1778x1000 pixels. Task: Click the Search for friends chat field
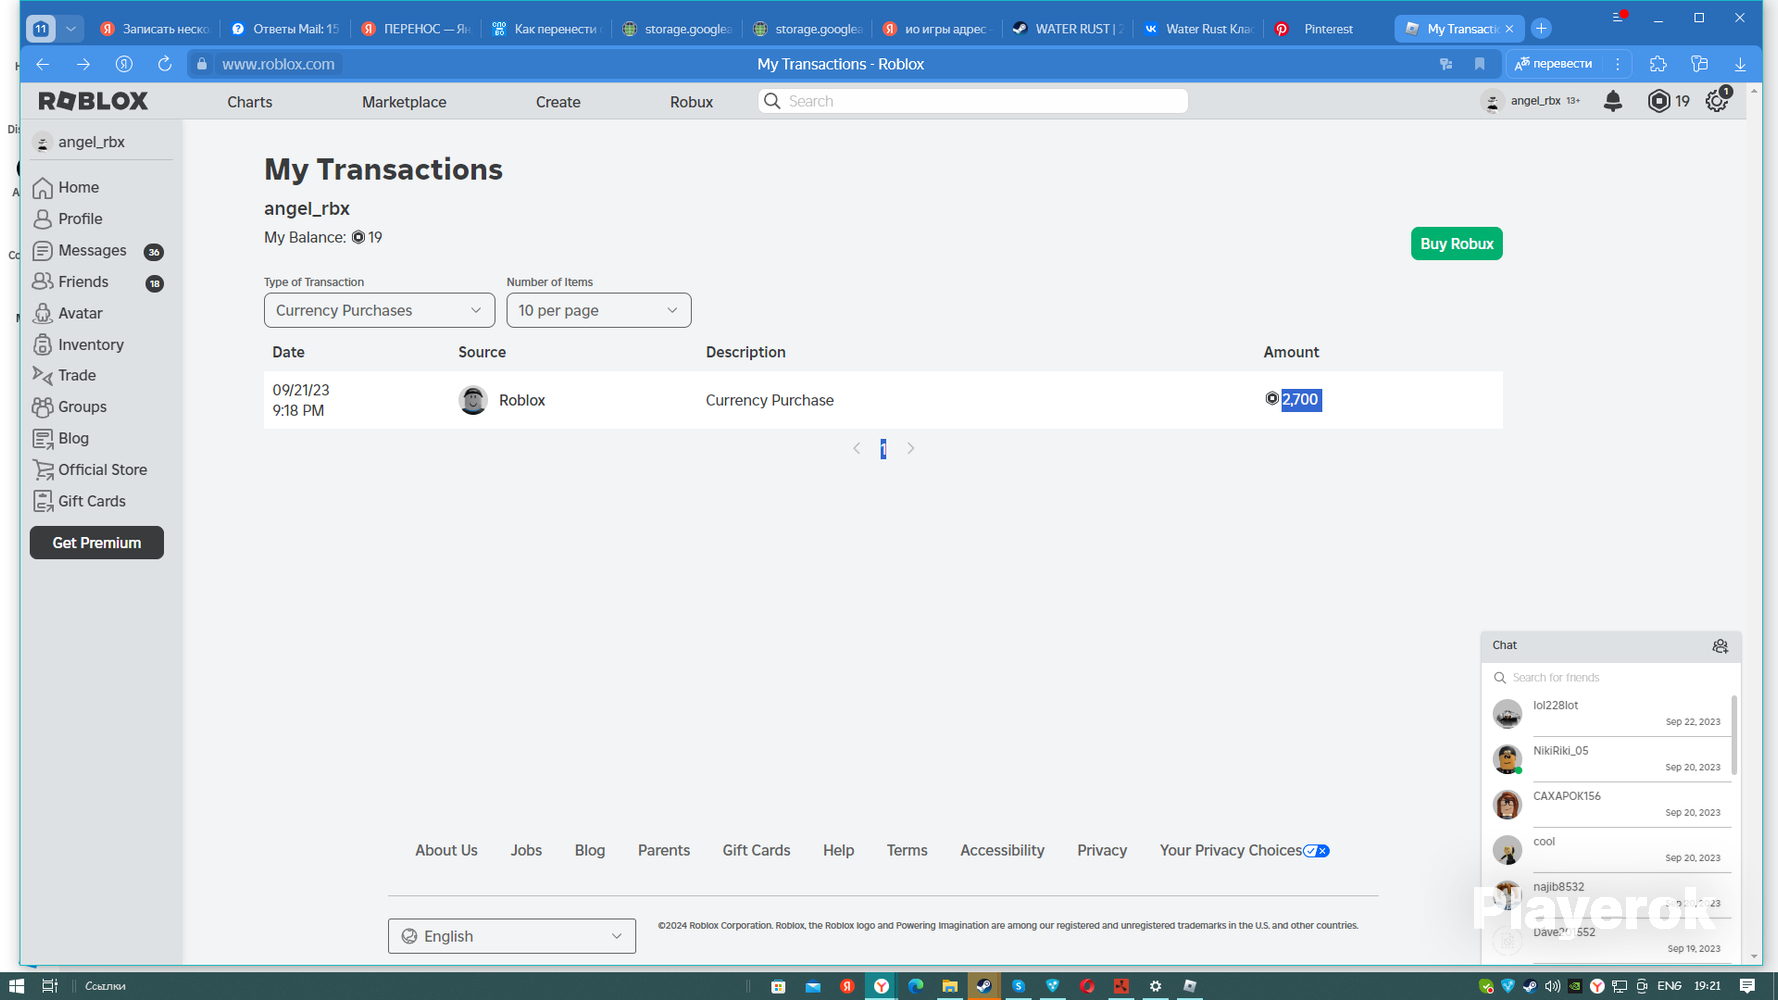(x=1610, y=678)
